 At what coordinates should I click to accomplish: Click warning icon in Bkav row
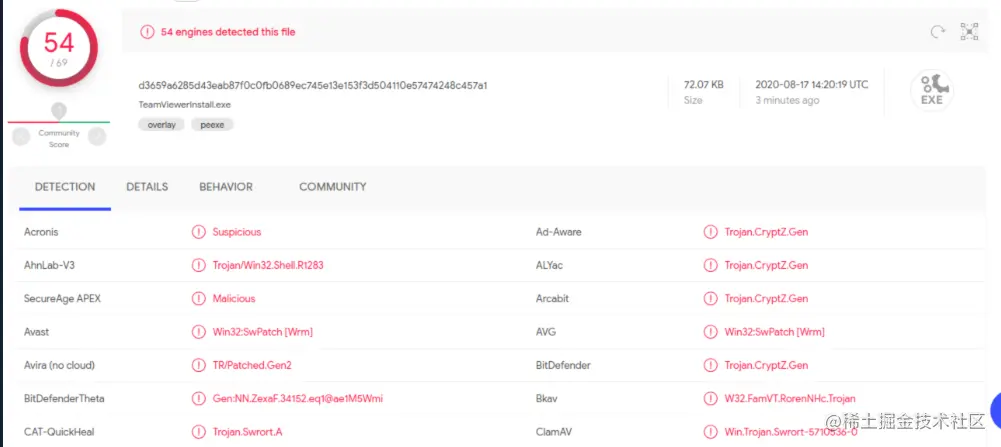pyautogui.click(x=711, y=398)
